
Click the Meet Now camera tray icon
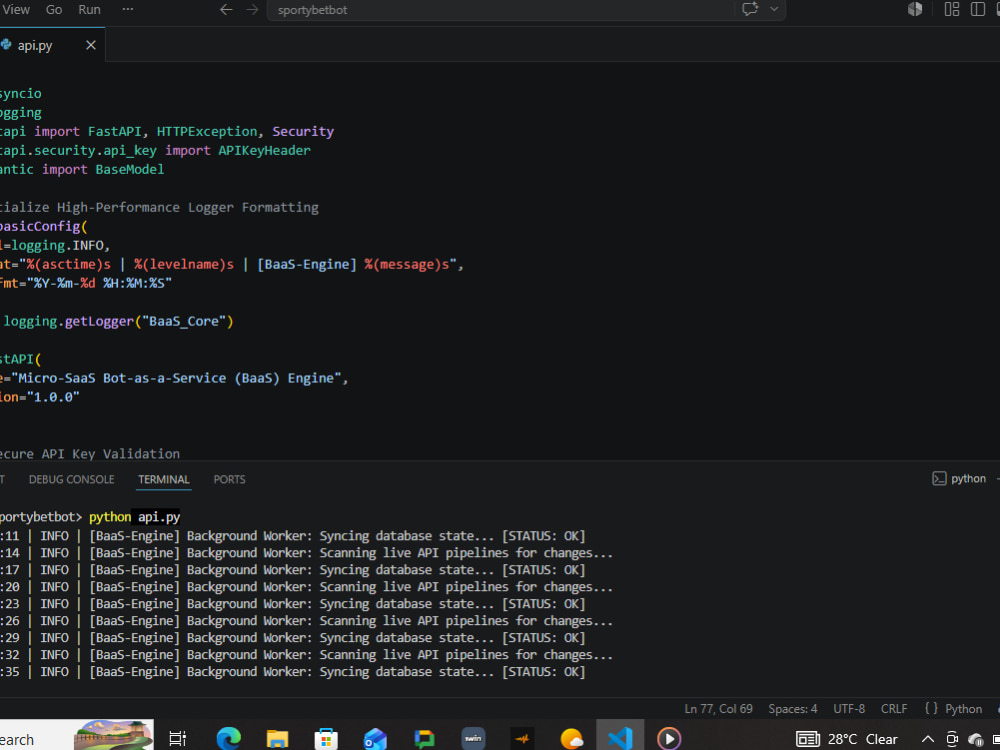952,739
